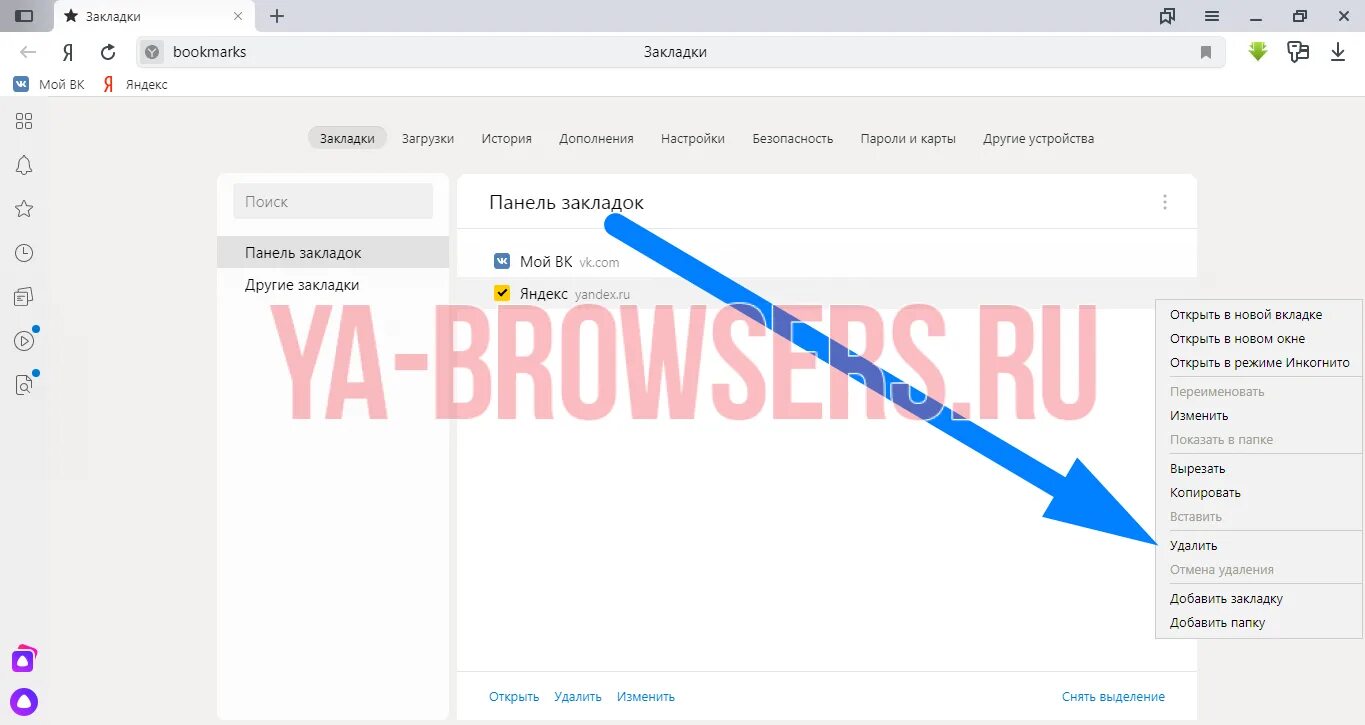Click Удалить in the bottom bar
Screen dimensions: 1365x725
point(578,696)
